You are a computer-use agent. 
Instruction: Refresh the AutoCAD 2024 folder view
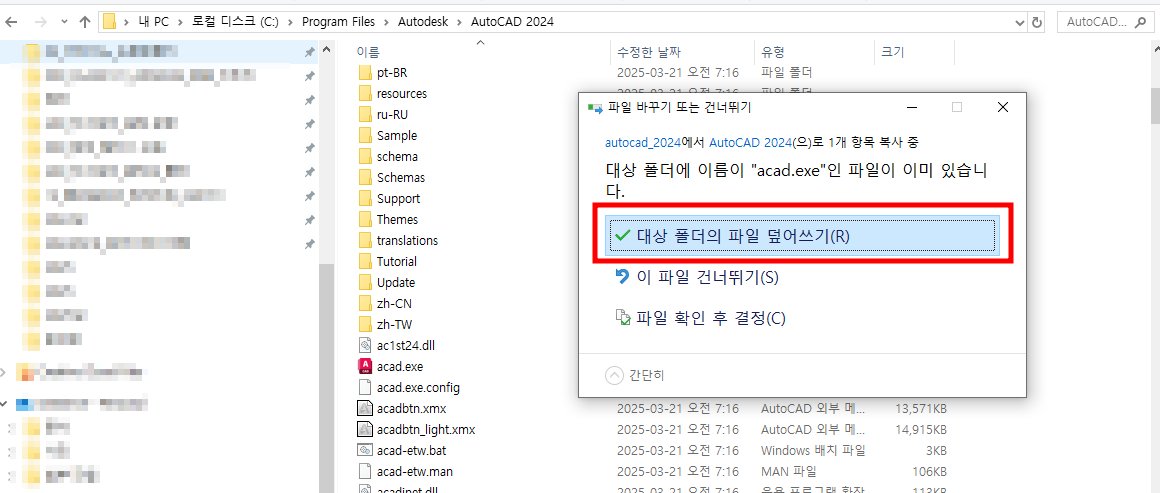[x=1036, y=22]
